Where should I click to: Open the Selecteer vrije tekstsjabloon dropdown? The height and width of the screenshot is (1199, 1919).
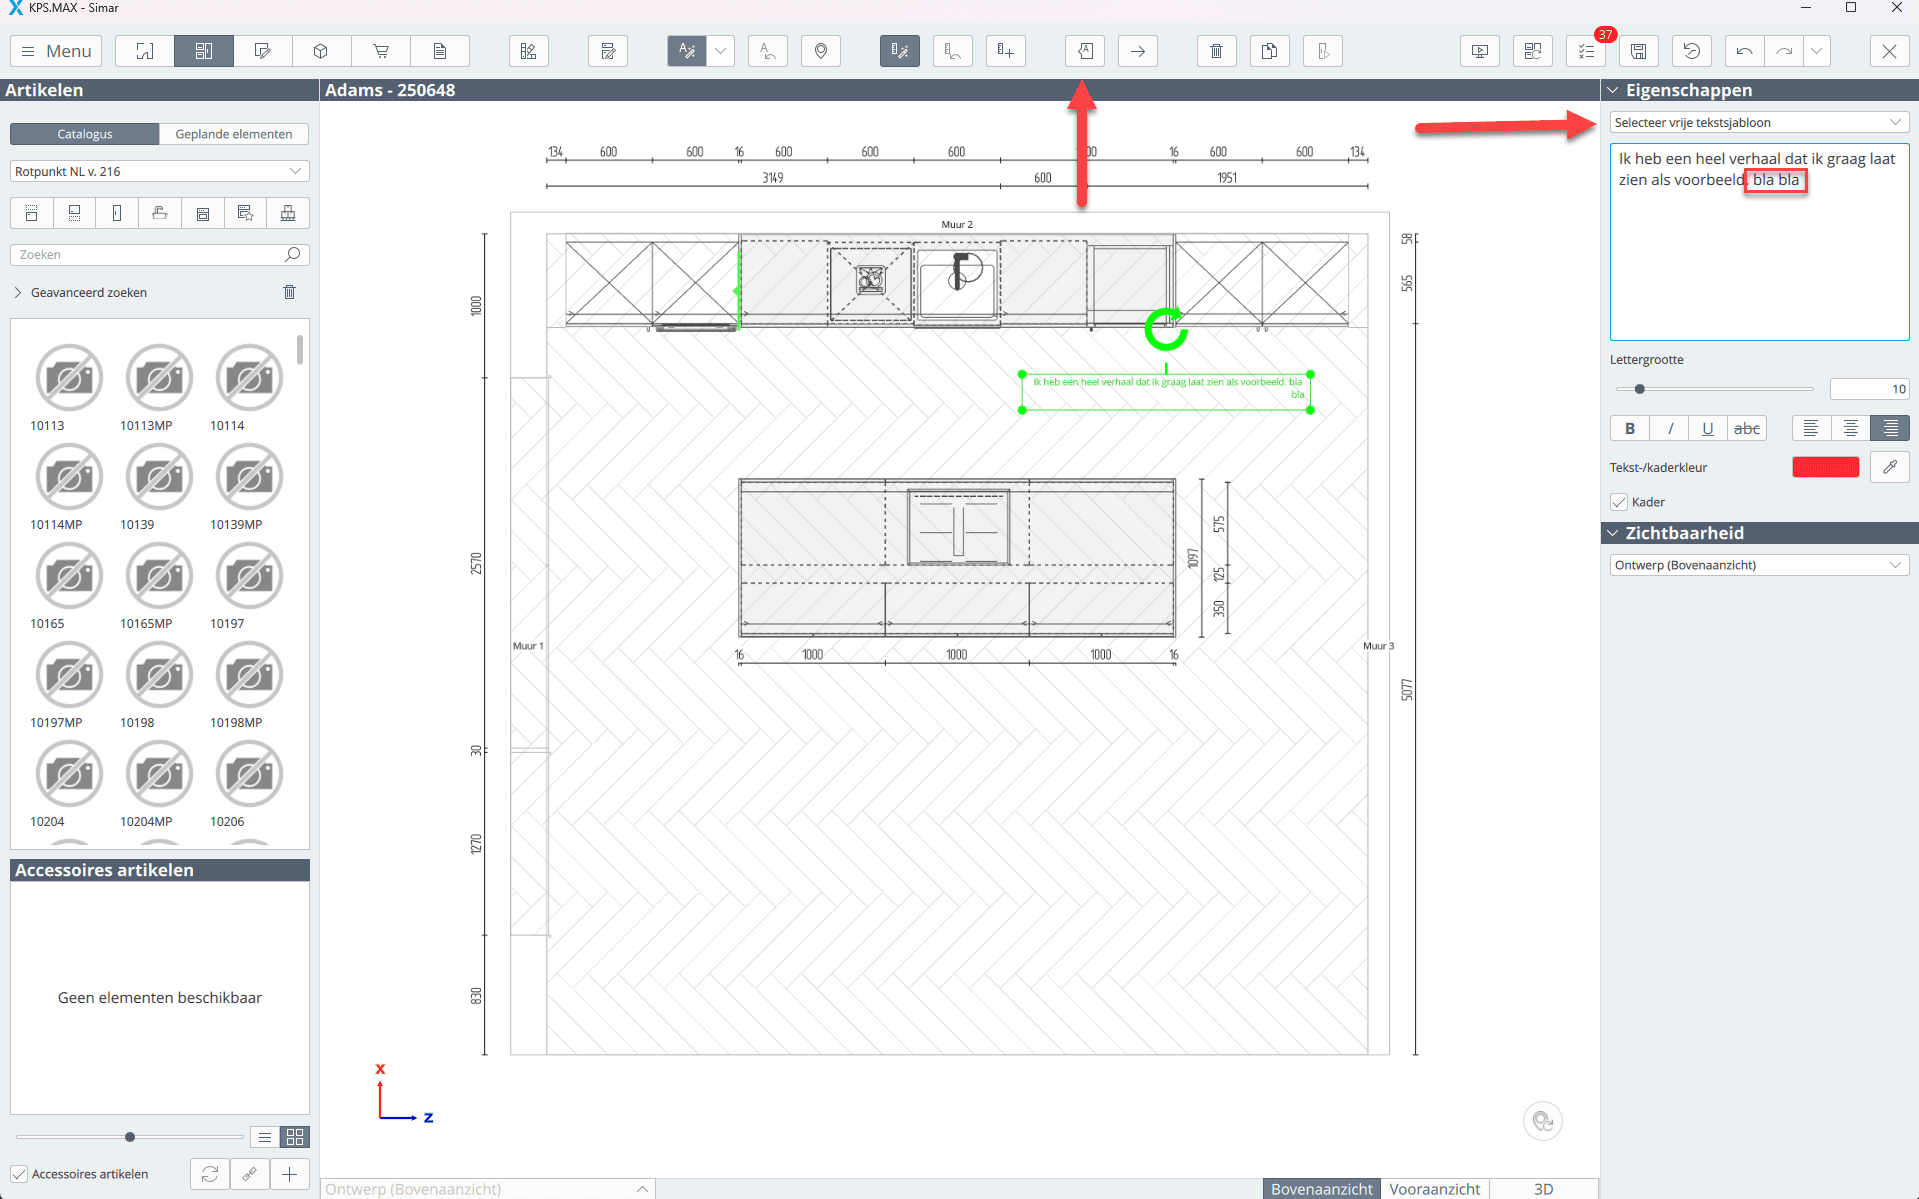(1758, 122)
